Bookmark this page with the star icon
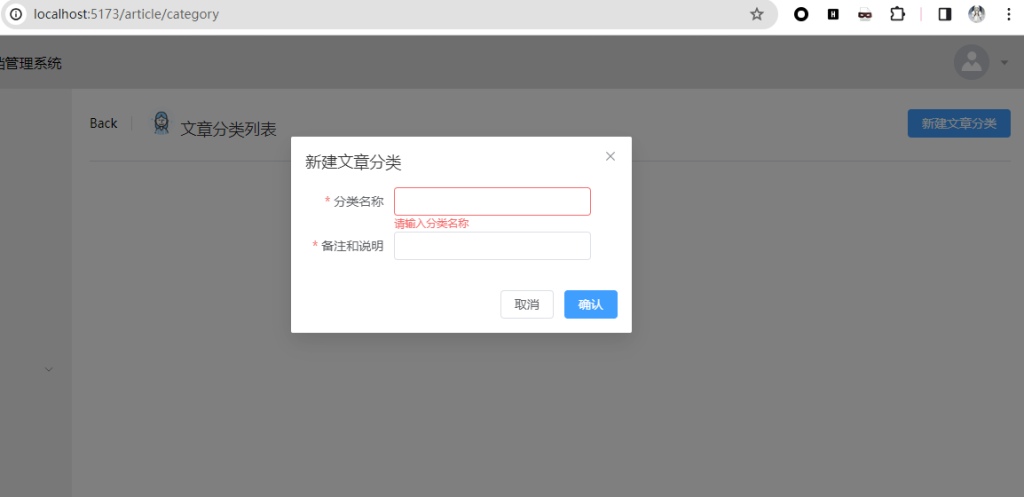The width and height of the screenshot is (1024, 497). pyautogui.click(x=757, y=15)
